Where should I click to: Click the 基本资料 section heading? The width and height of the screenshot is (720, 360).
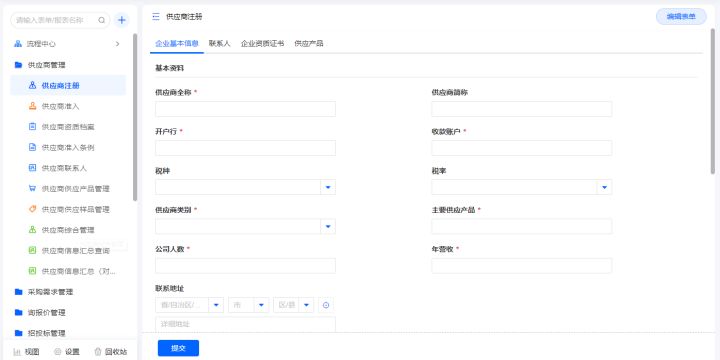click(x=169, y=68)
